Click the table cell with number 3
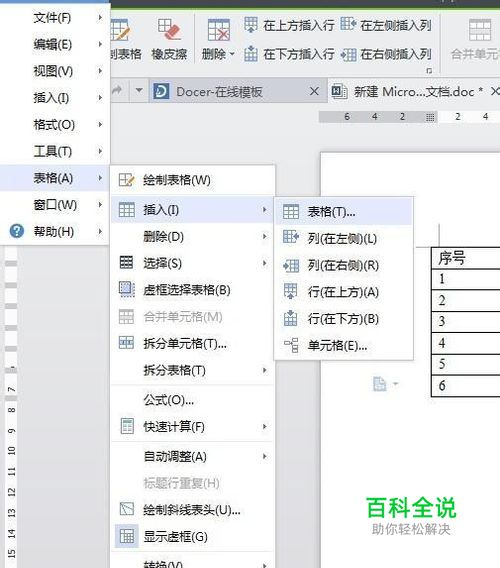This screenshot has height=568, width=500. [x=466, y=321]
